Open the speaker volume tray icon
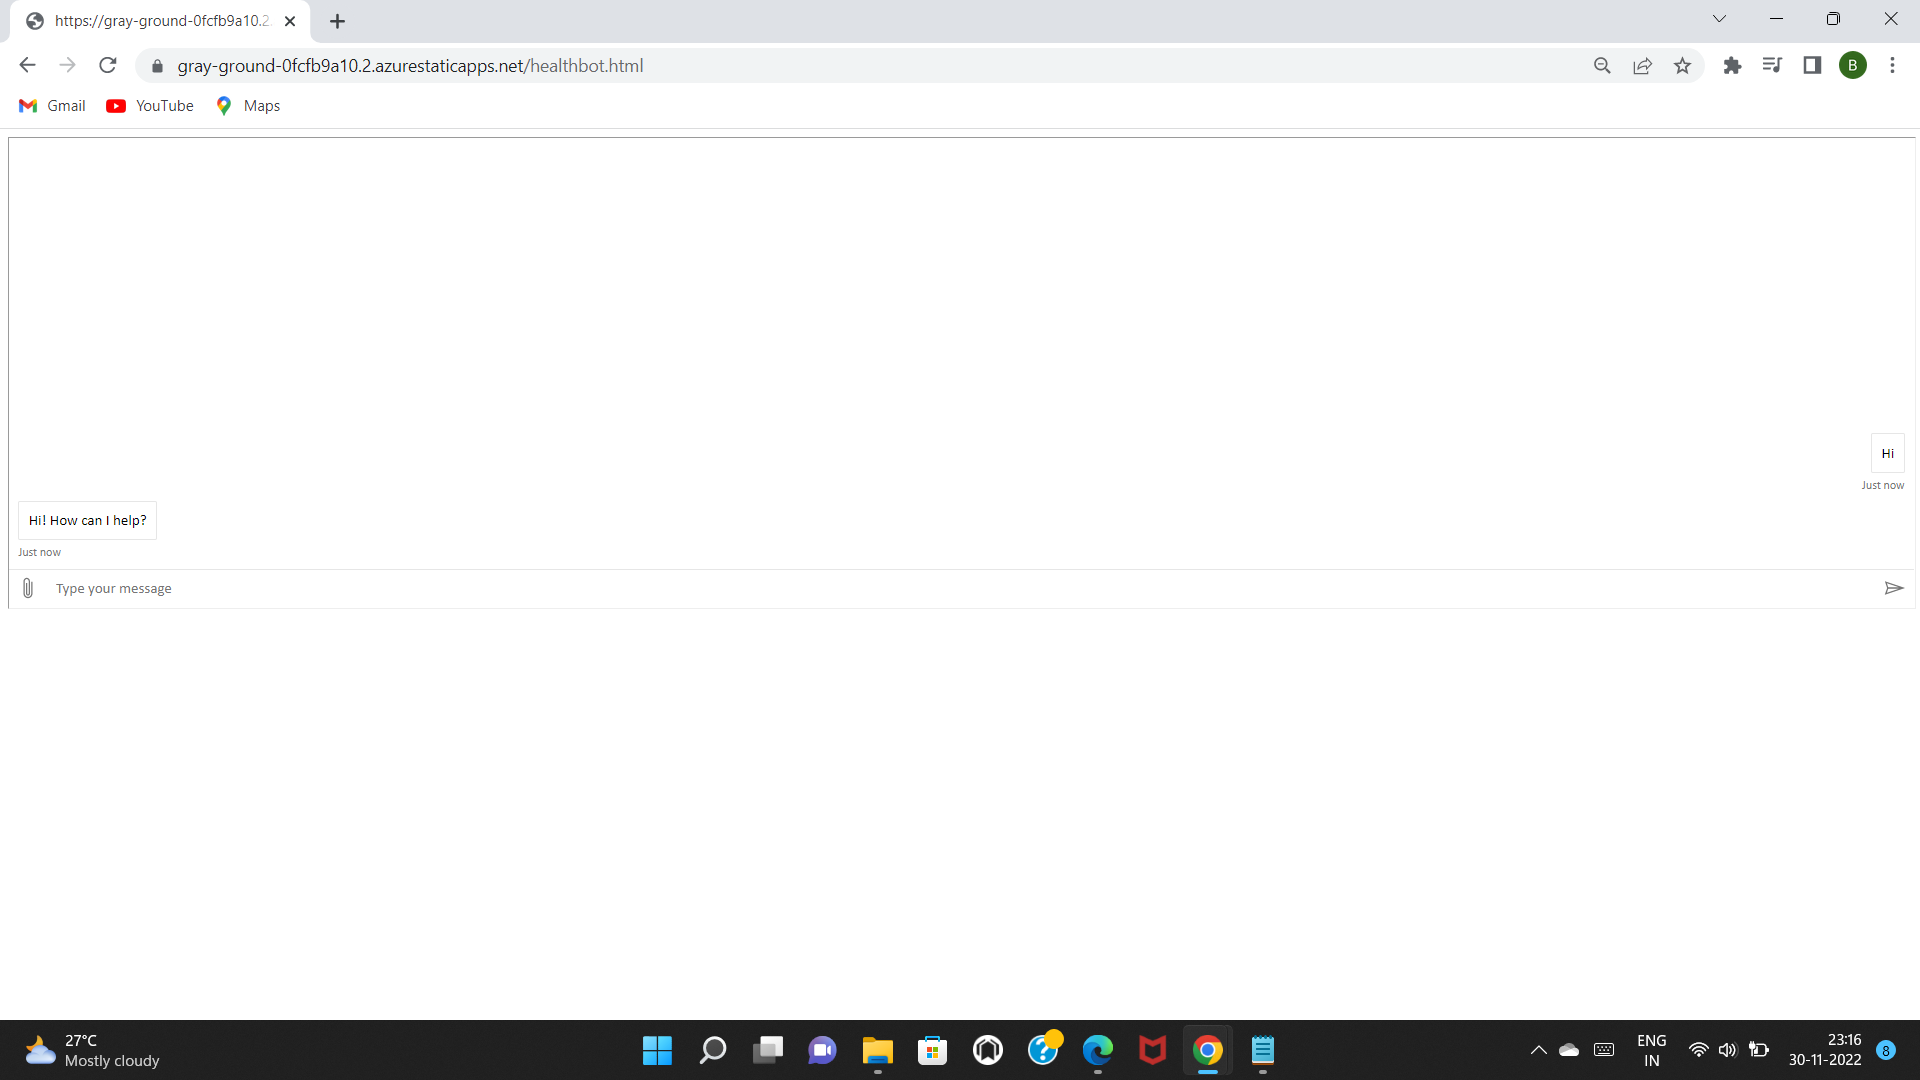The image size is (1920, 1080). click(x=1727, y=1050)
